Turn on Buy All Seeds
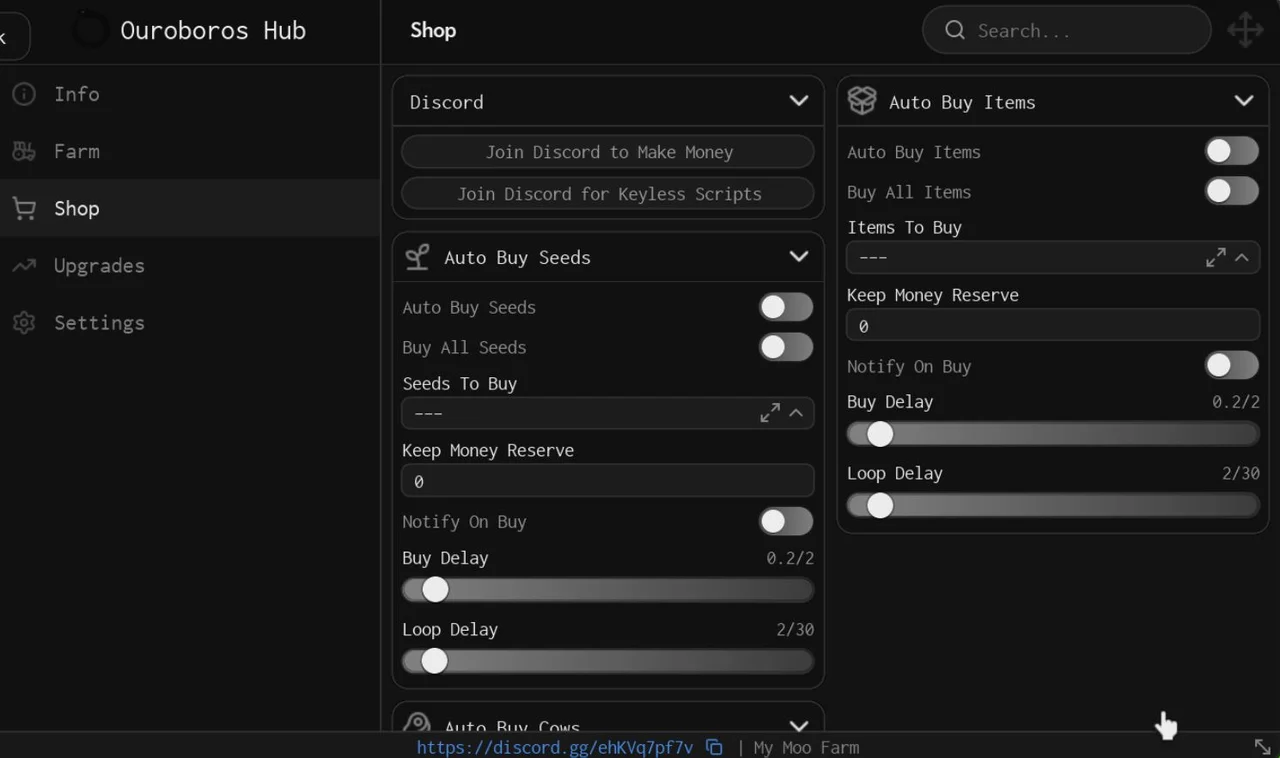This screenshot has width=1280, height=758. 786,347
